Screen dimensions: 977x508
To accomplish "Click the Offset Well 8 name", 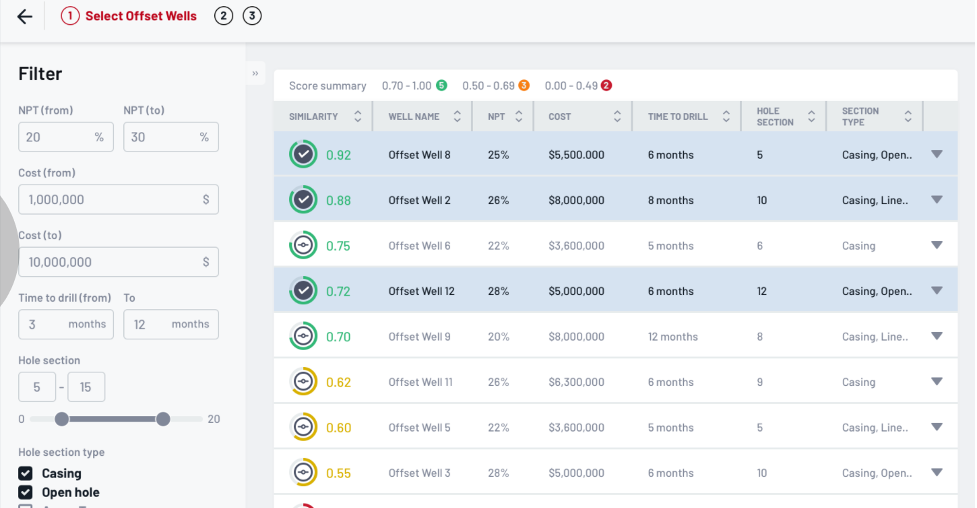I will 419,155.
